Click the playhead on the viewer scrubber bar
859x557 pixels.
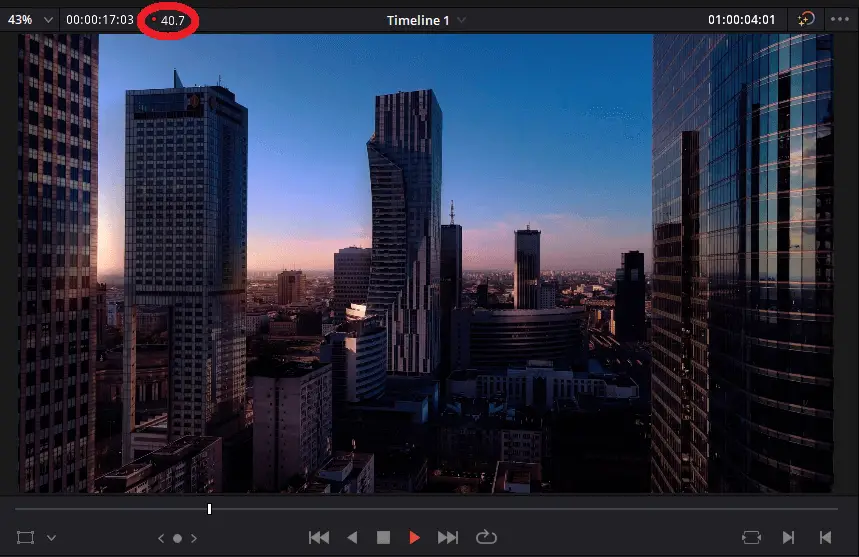click(209, 509)
